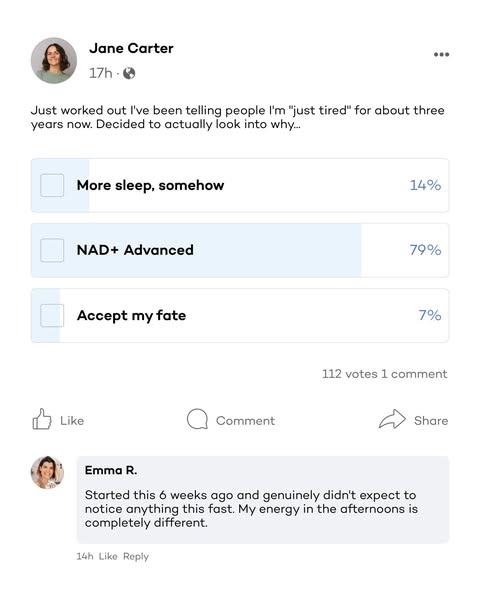This screenshot has height=600, width=480.
Task: Click the 7% result for Accept my fate
Action: [x=430, y=315]
